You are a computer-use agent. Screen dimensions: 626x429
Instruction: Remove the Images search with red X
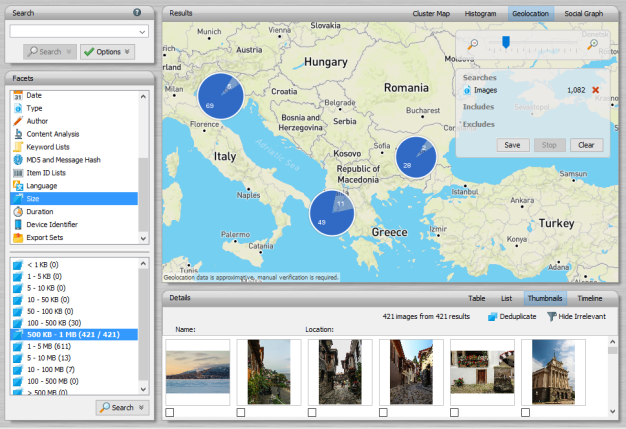point(596,90)
